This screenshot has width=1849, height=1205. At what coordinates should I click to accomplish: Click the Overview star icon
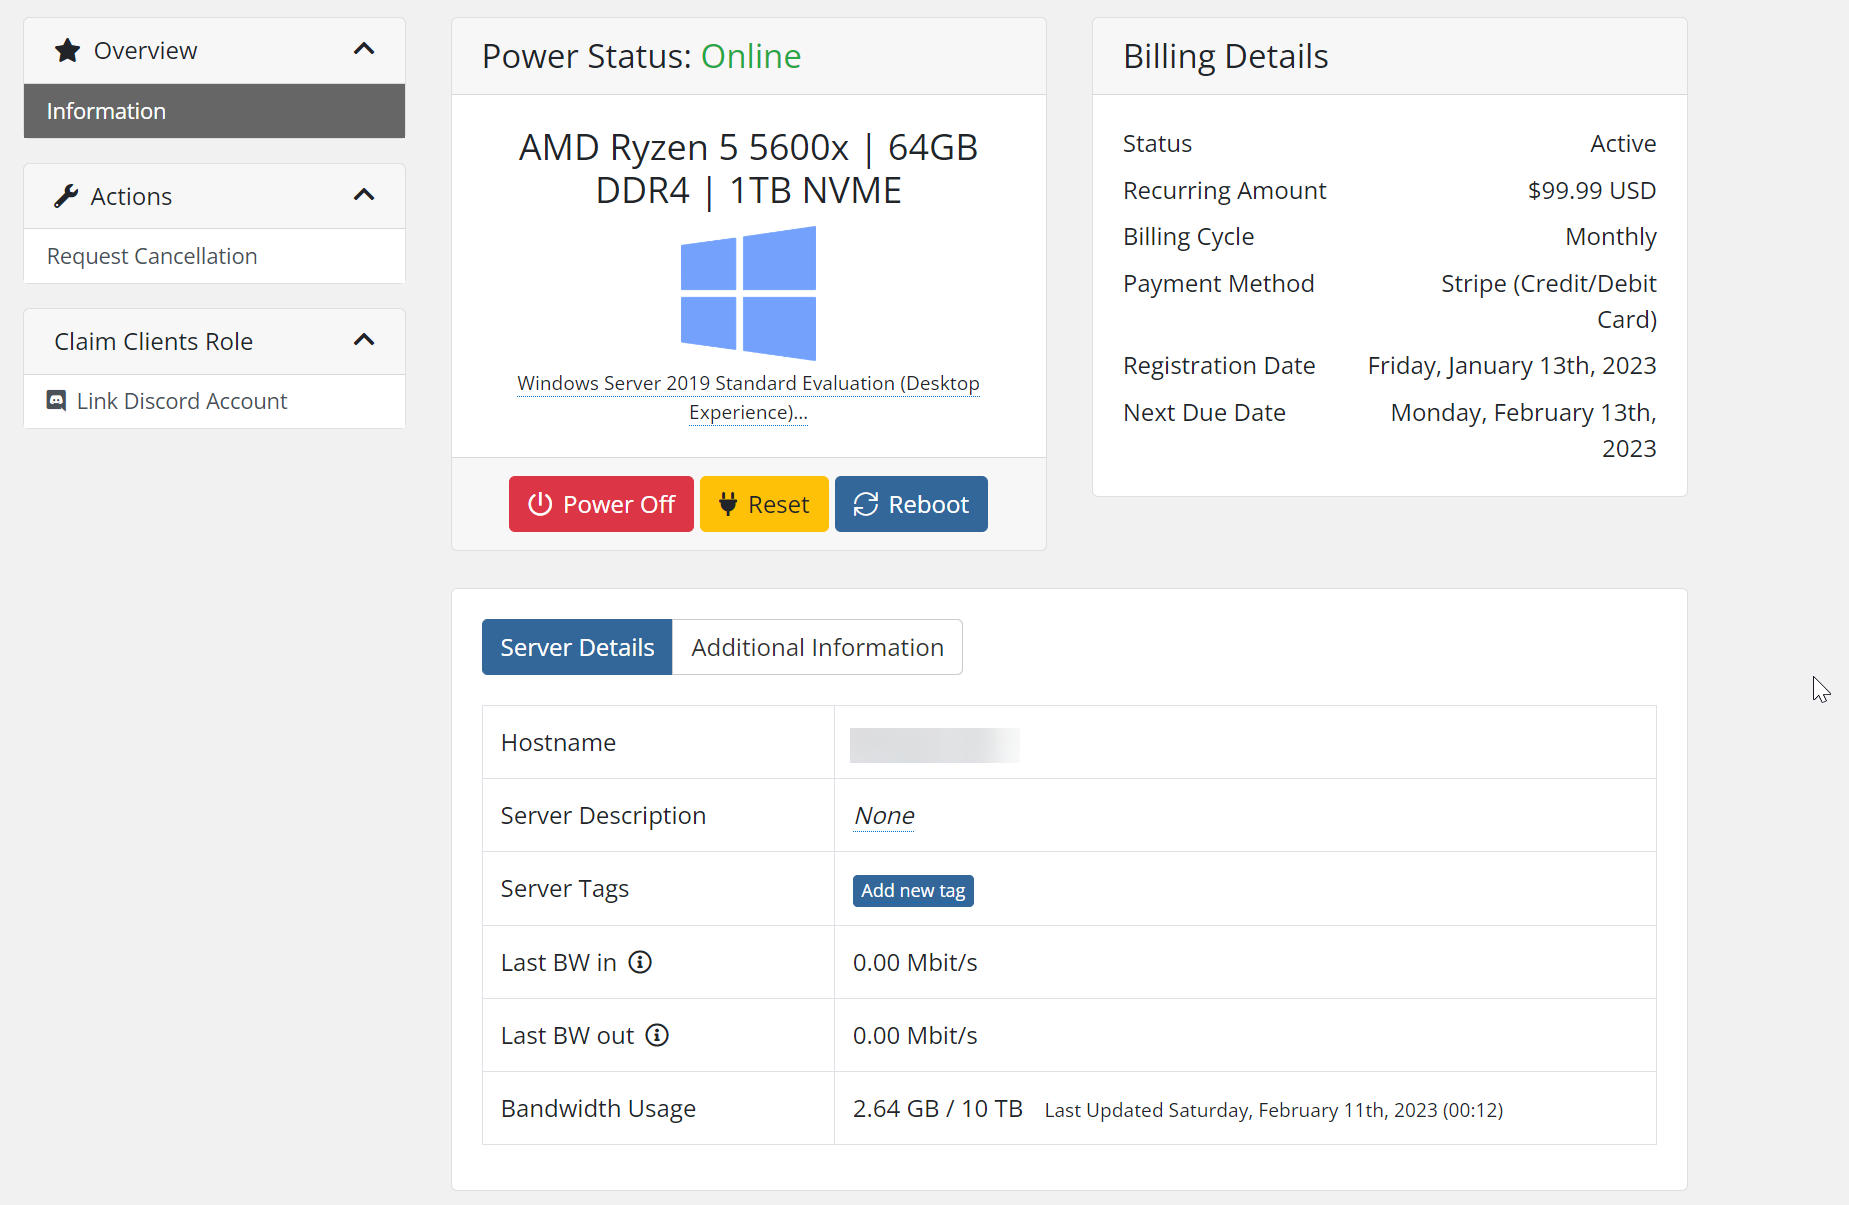[x=67, y=50]
